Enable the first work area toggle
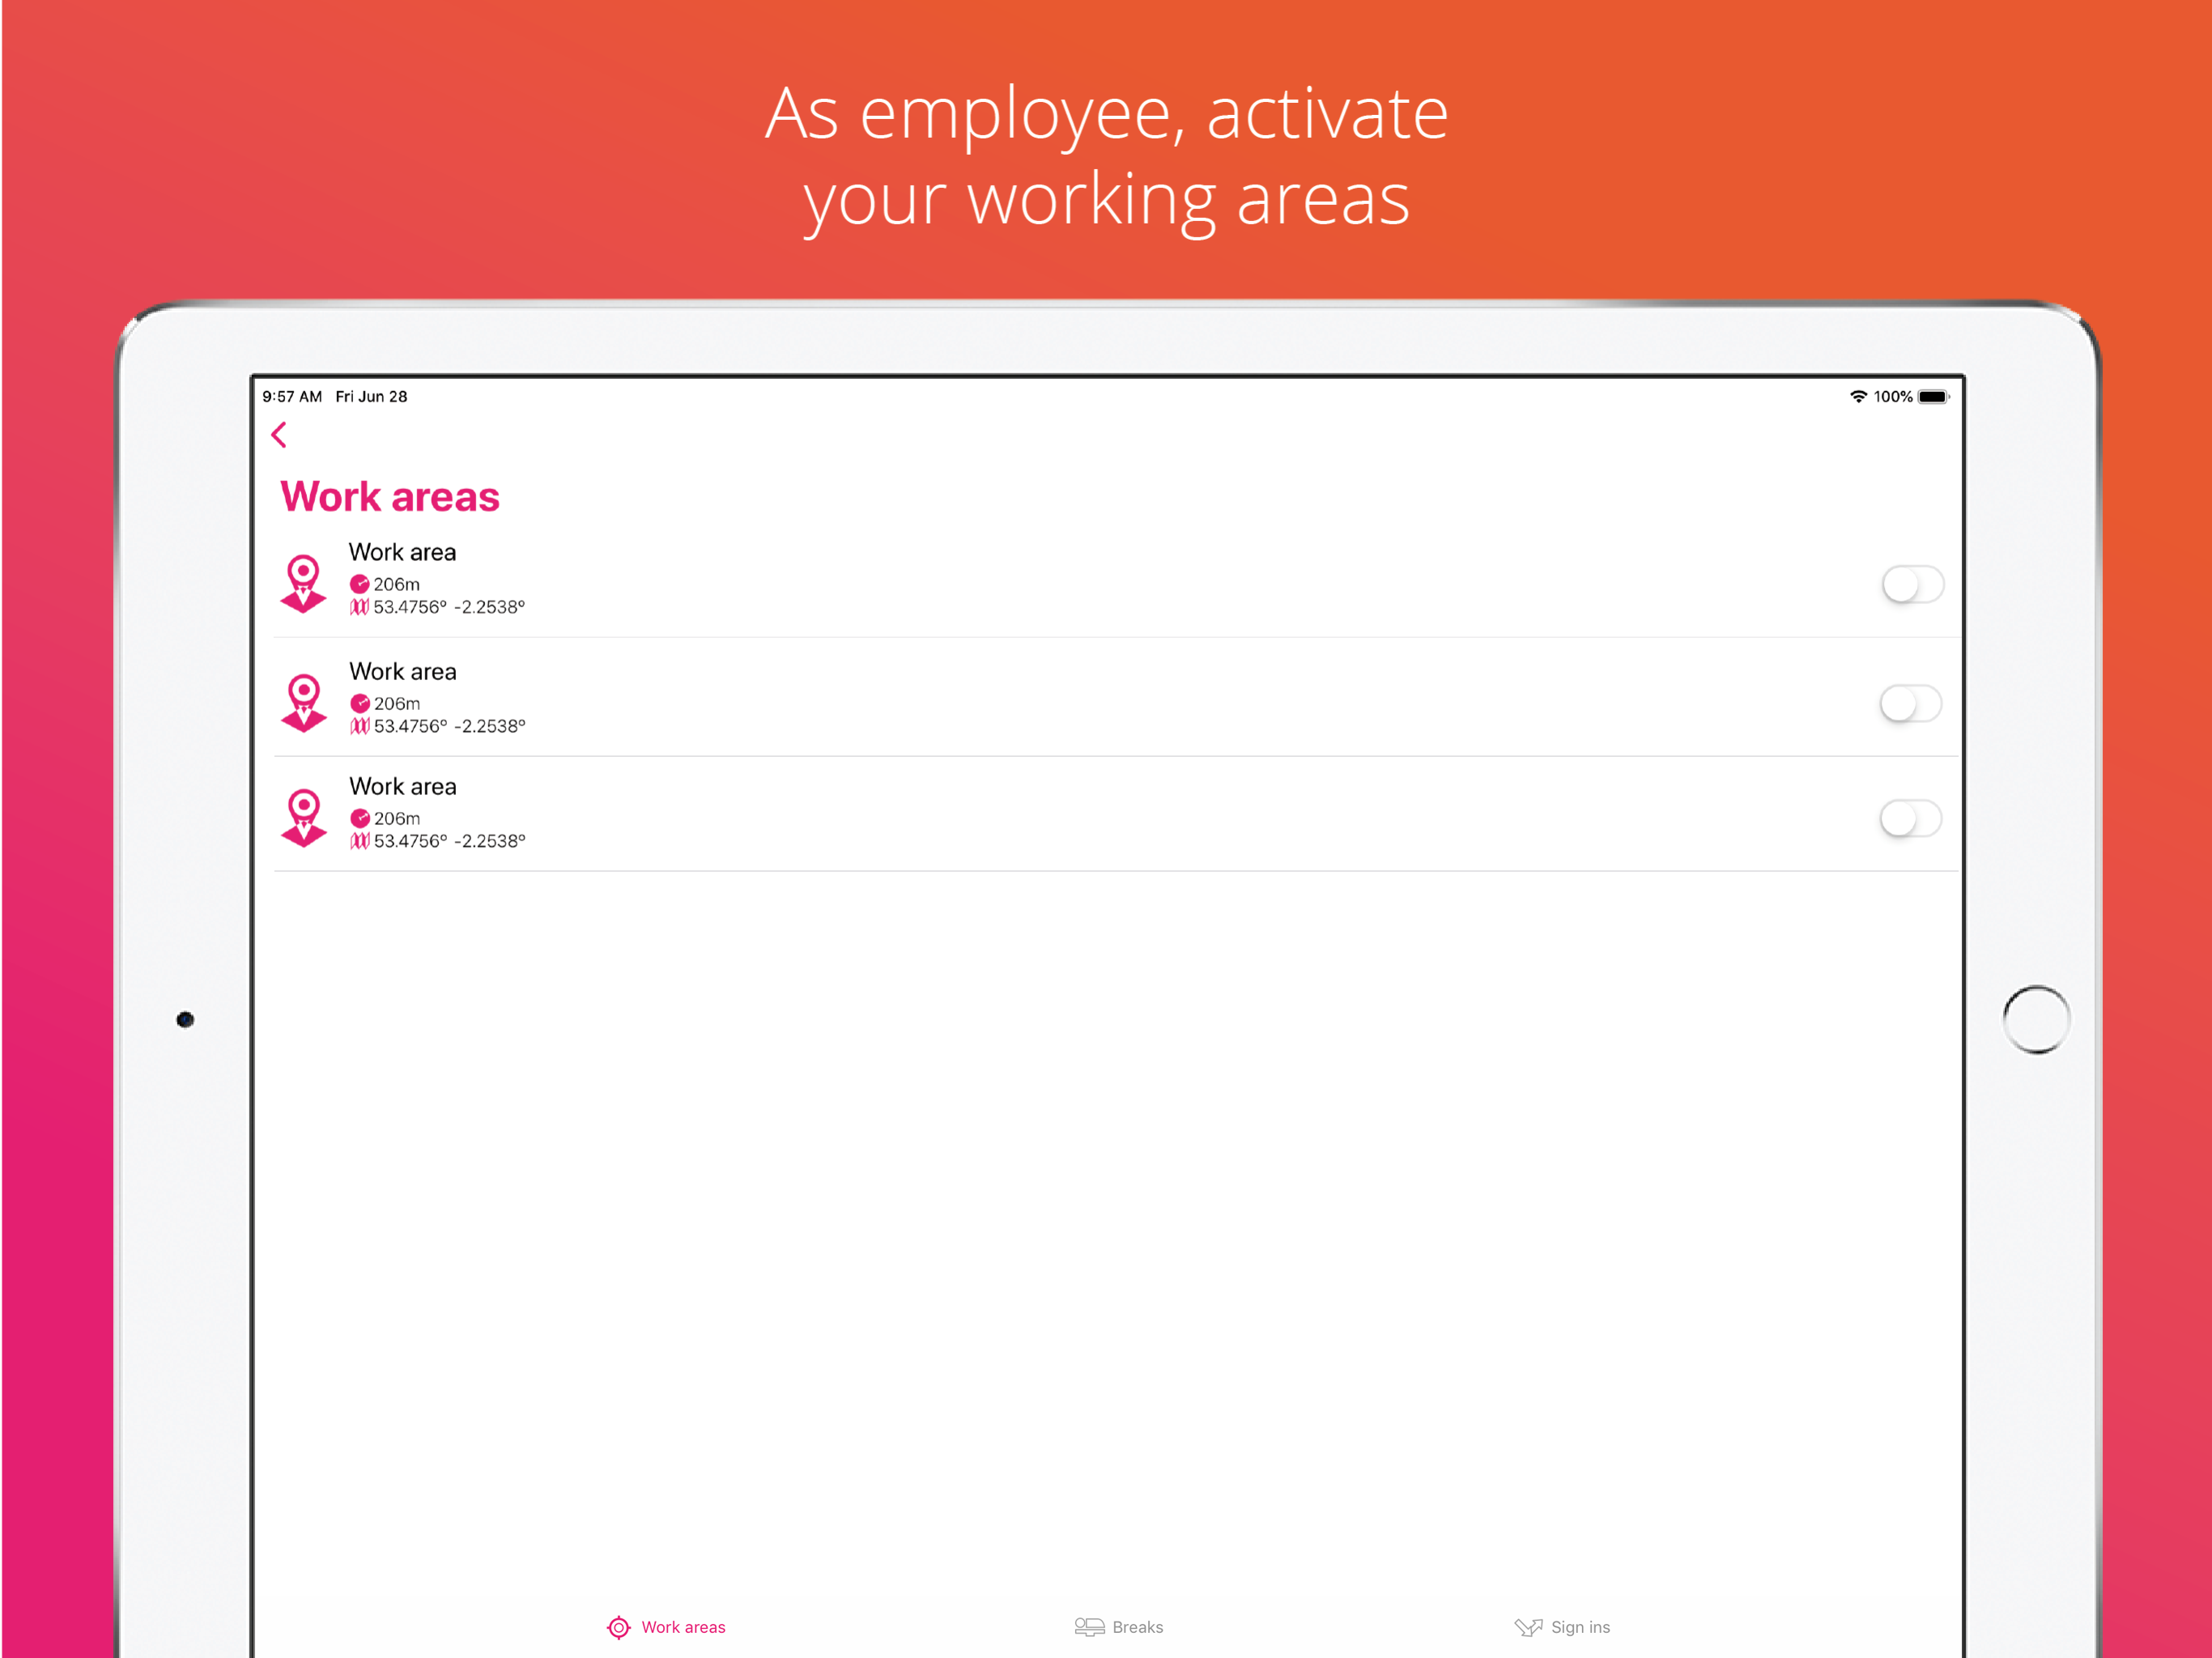This screenshot has width=2212, height=1658. click(x=1912, y=585)
